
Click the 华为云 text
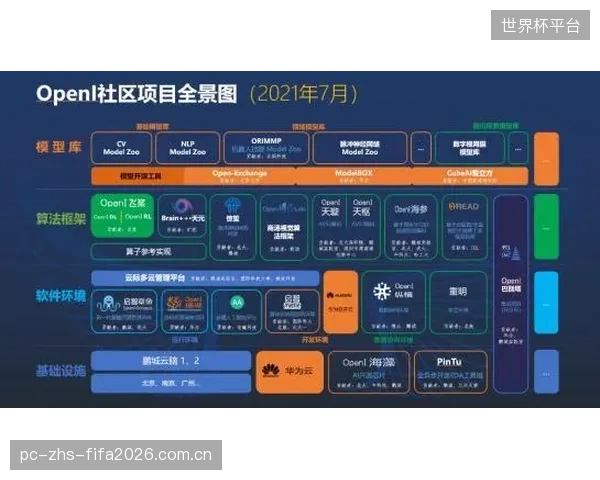click(299, 371)
